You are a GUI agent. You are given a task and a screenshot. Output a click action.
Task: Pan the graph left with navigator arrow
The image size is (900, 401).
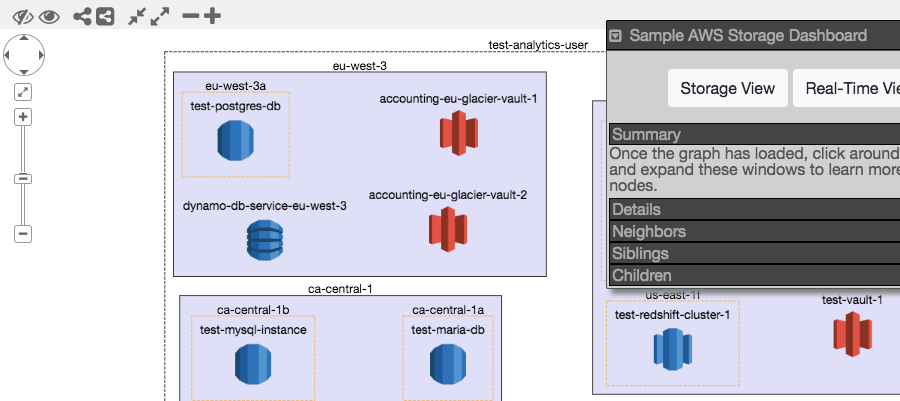[6, 55]
